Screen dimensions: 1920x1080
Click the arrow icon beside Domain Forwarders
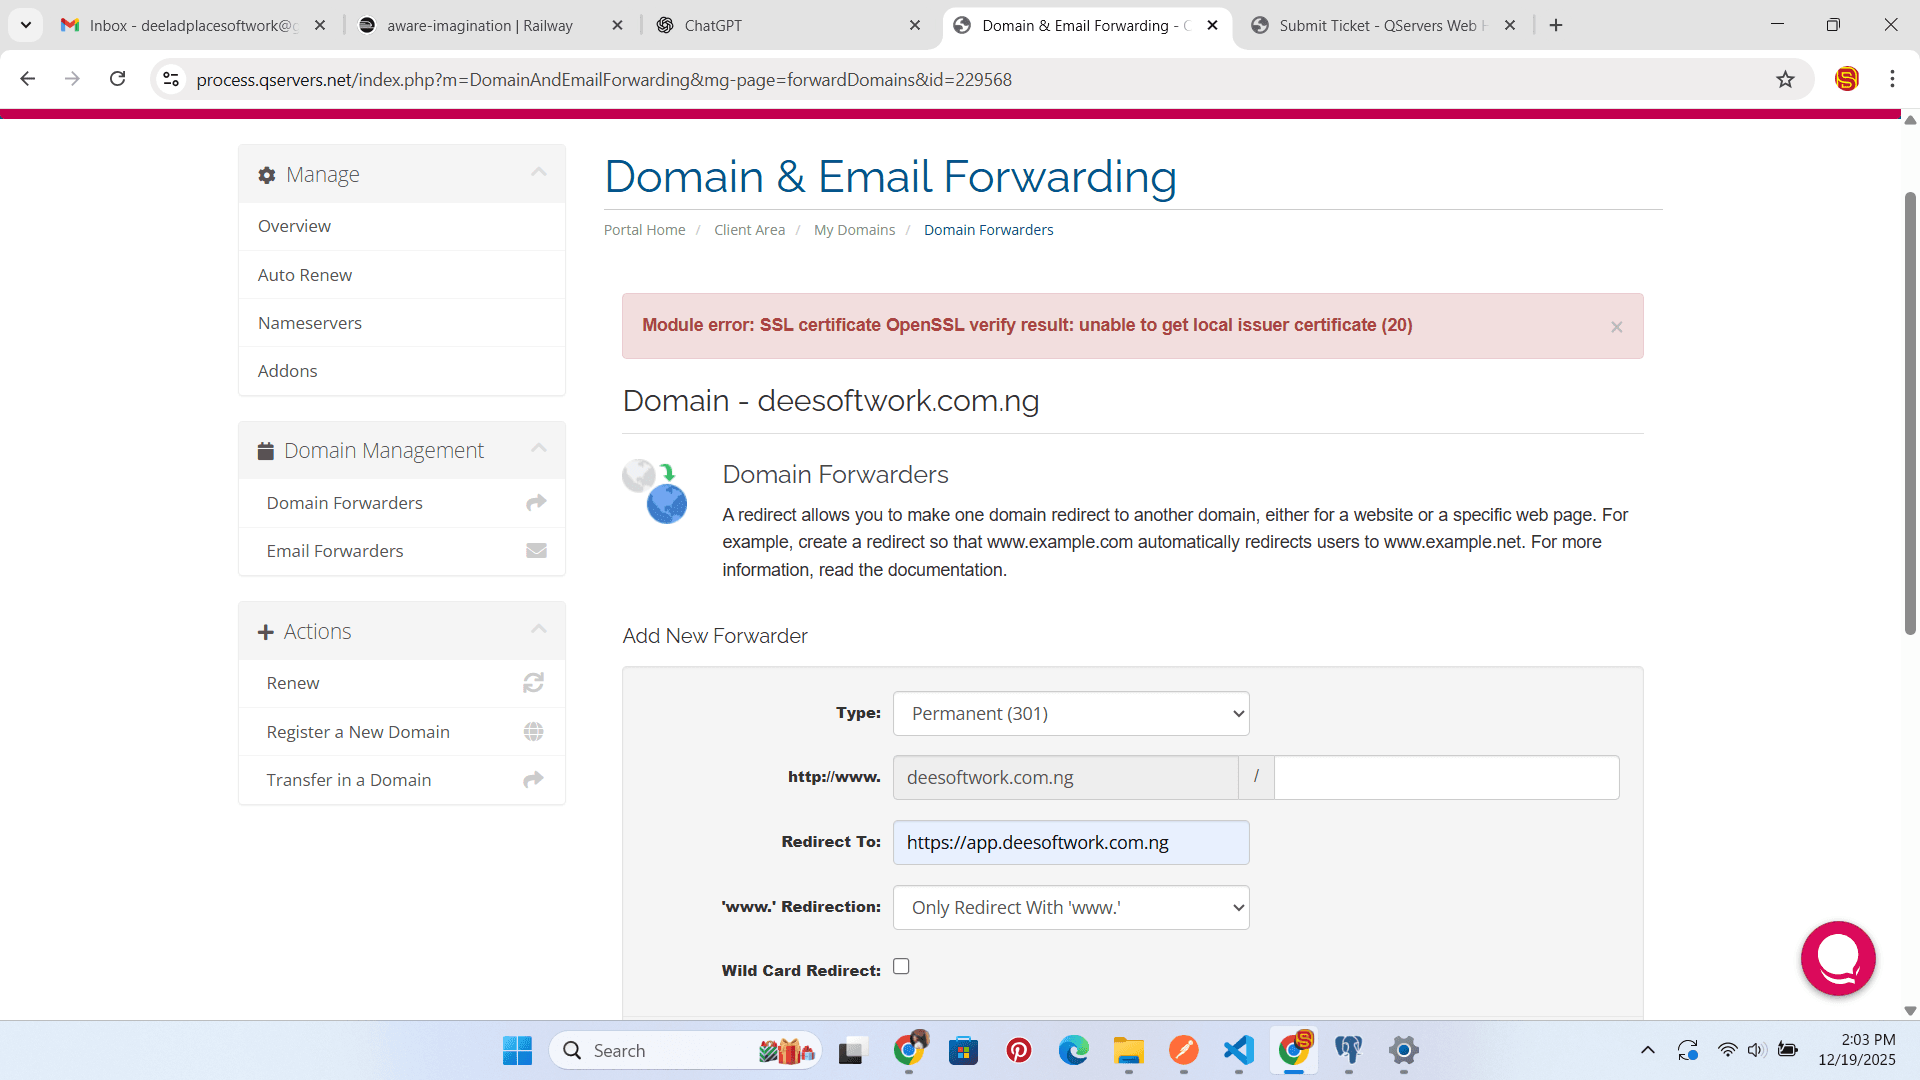pyautogui.click(x=536, y=503)
